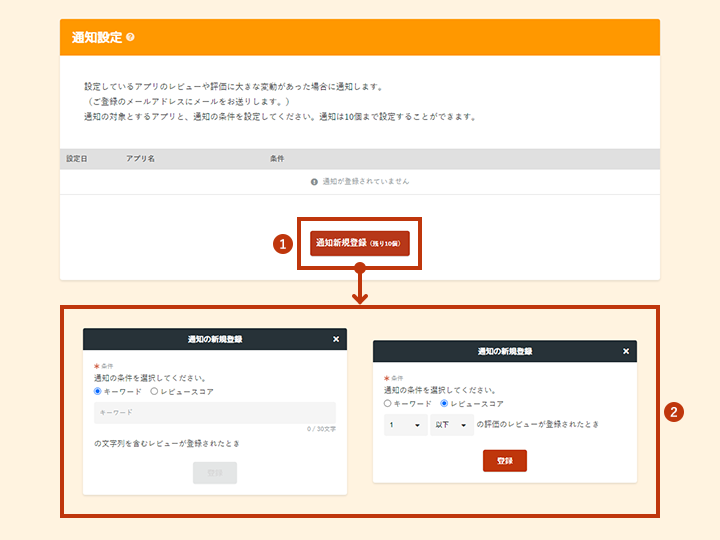Select キーワード radio in the left dialog
This screenshot has height=540, width=720.
point(98,391)
